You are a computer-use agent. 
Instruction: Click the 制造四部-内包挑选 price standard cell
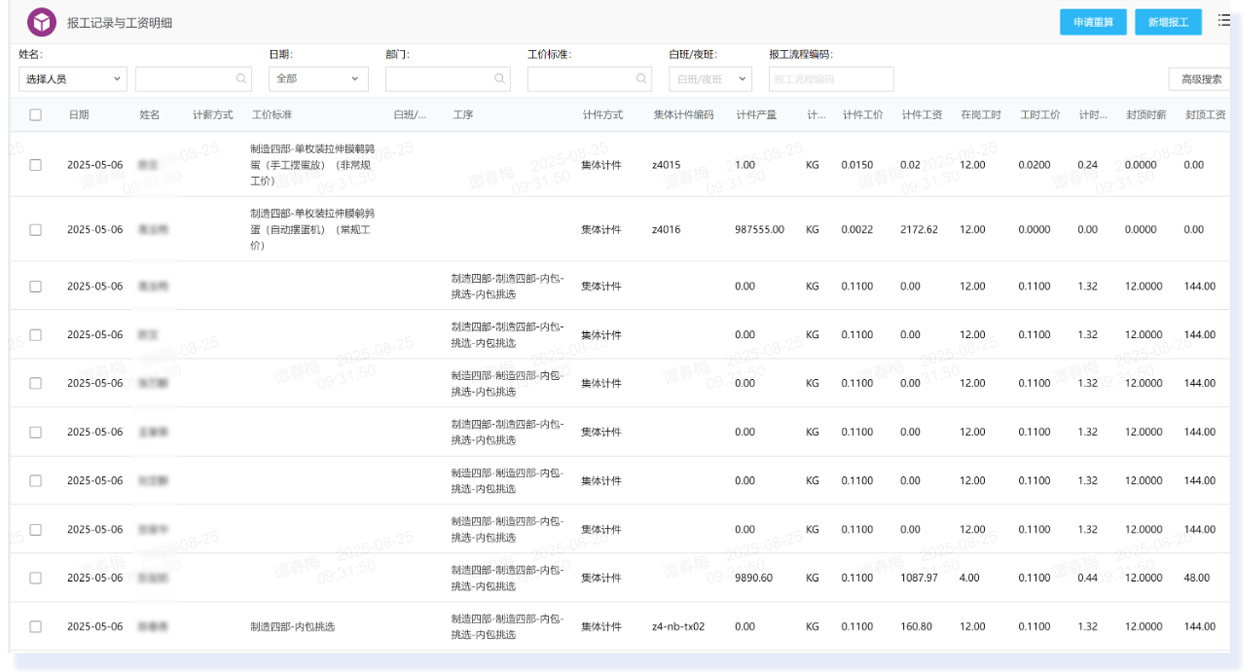[x=292, y=627]
